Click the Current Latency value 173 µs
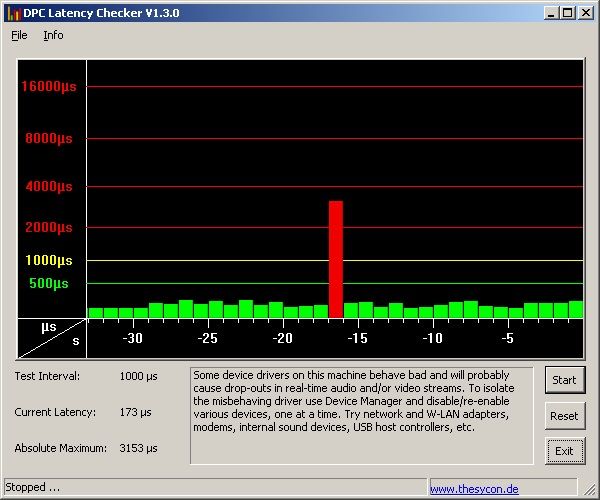 (135, 412)
